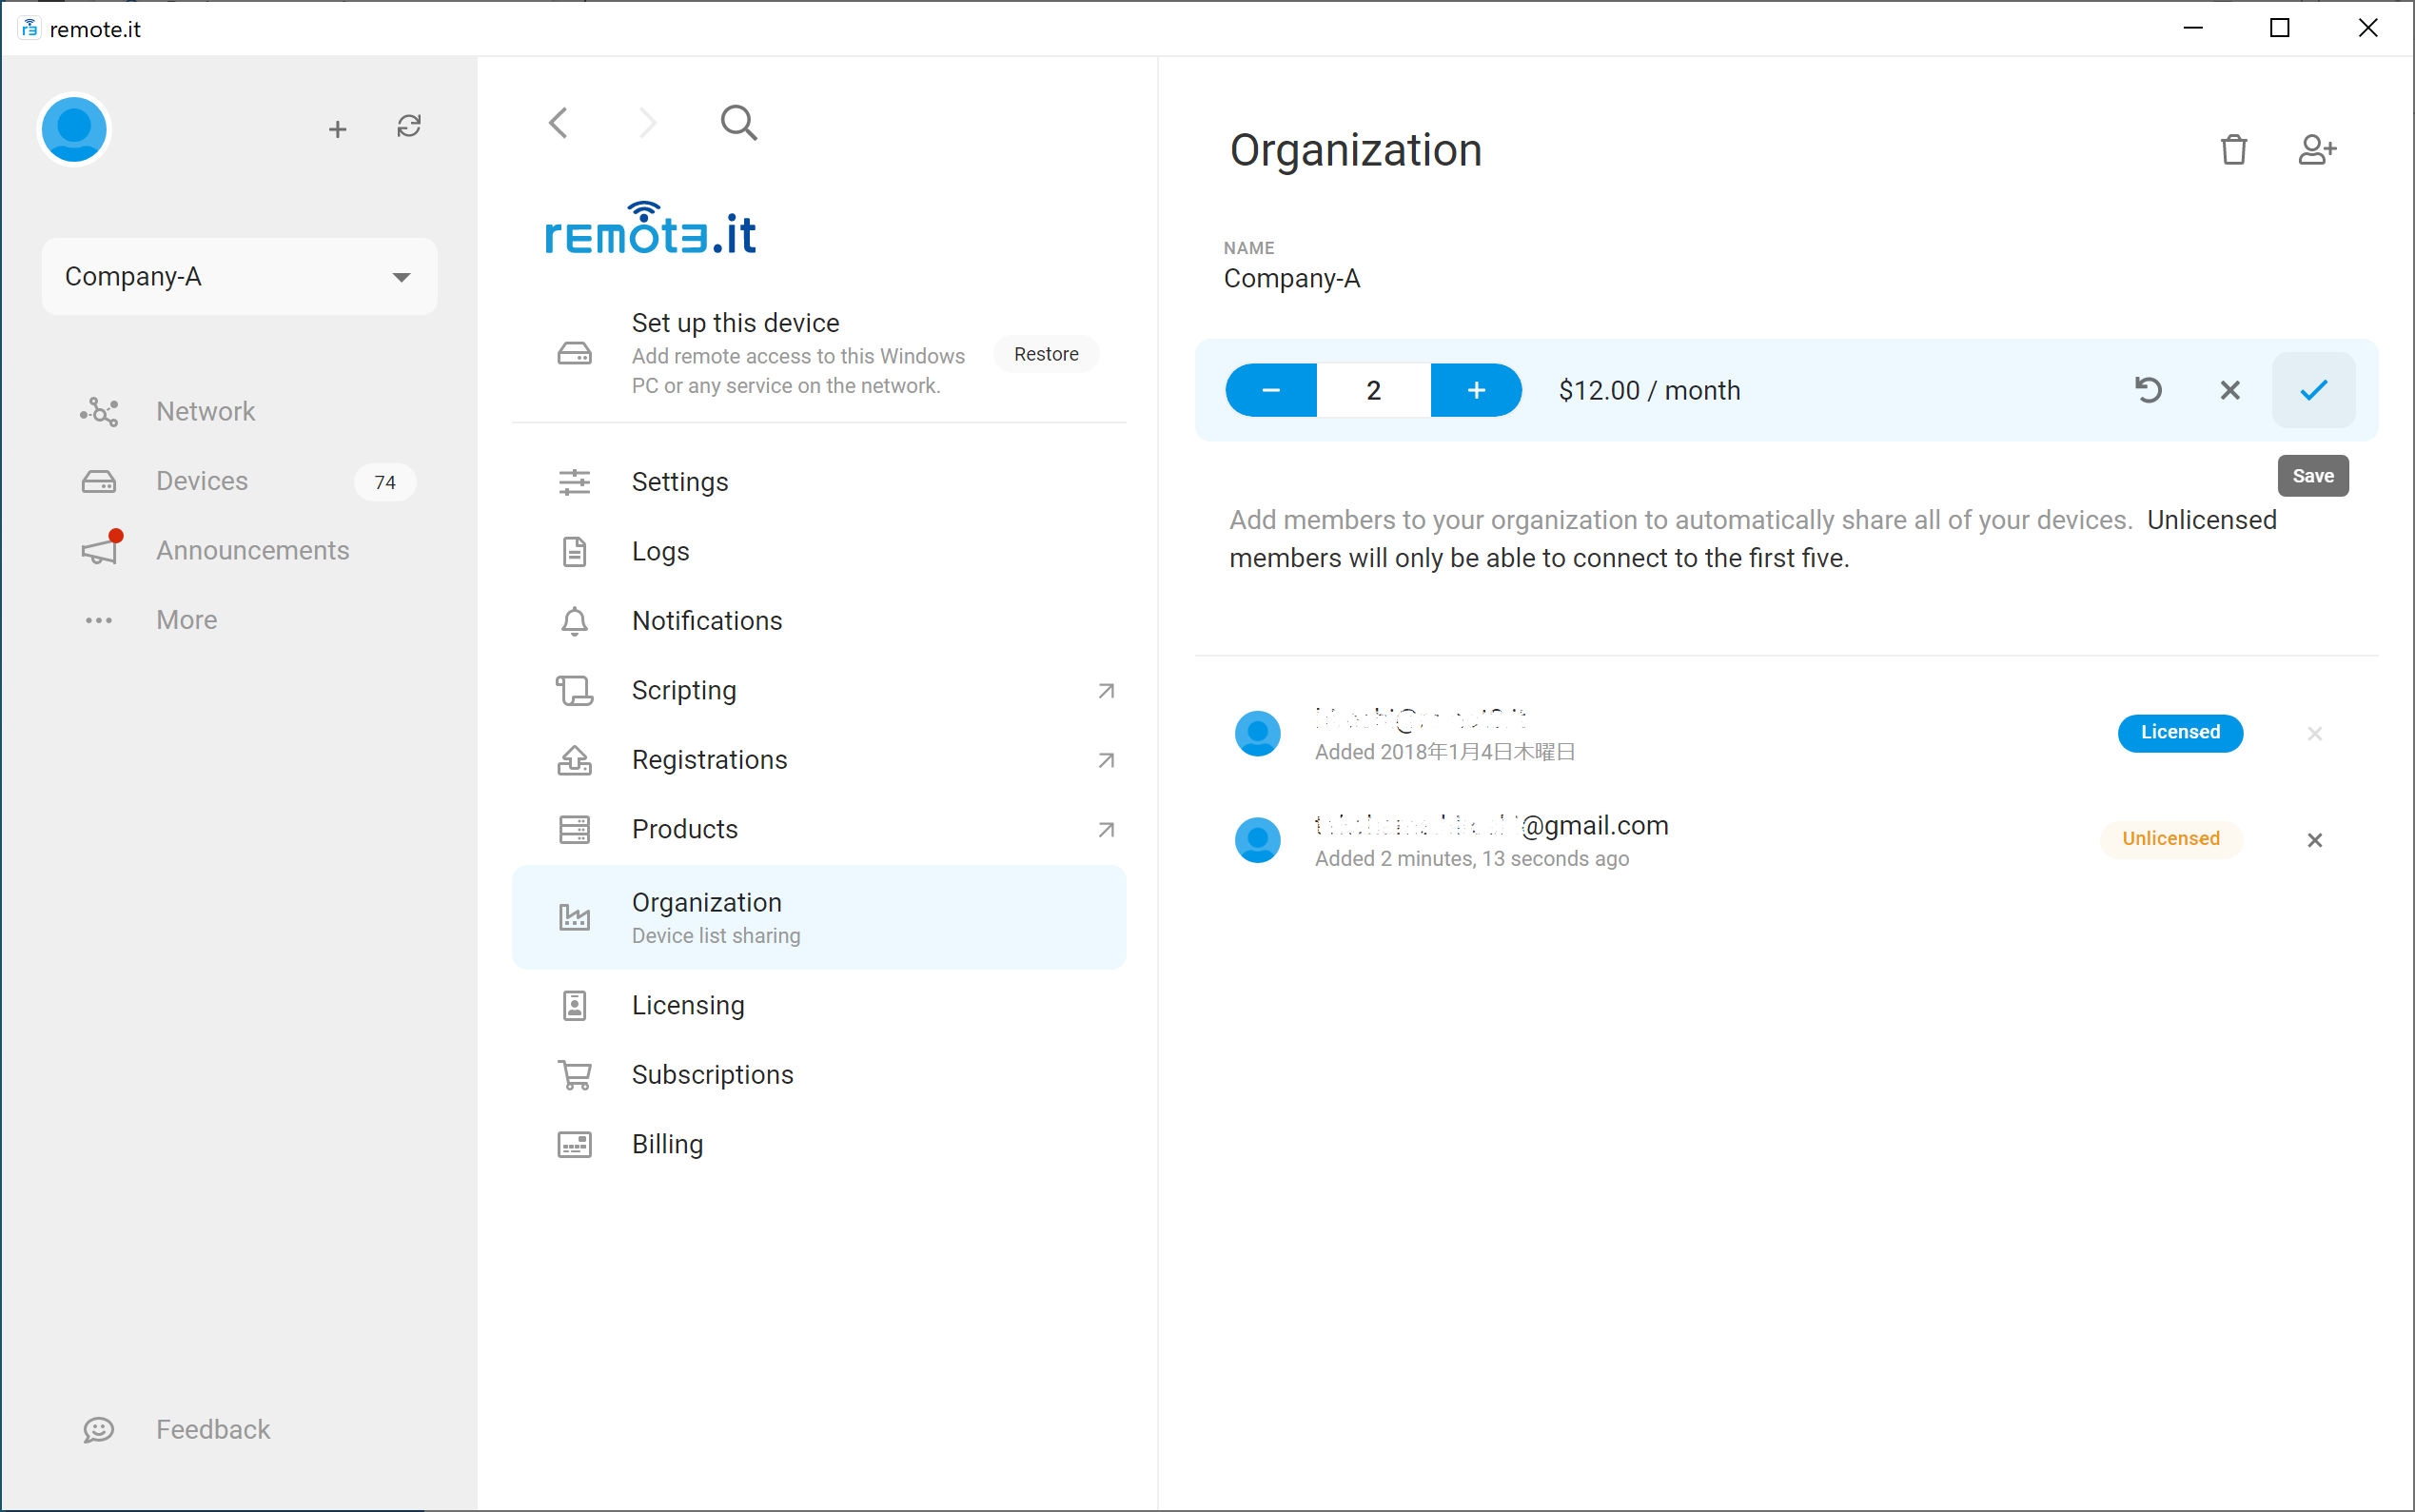Click the Network nodes icon
Screen dimensions: 2415x1512
click(x=99, y=411)
